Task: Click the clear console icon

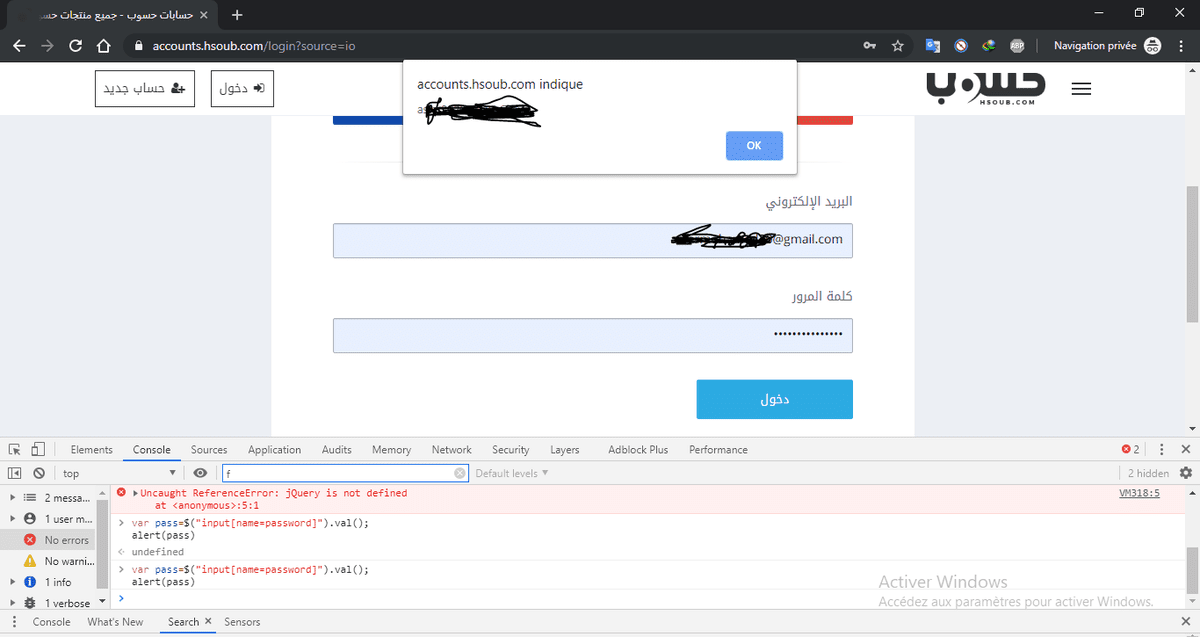Action: point(39,473)
